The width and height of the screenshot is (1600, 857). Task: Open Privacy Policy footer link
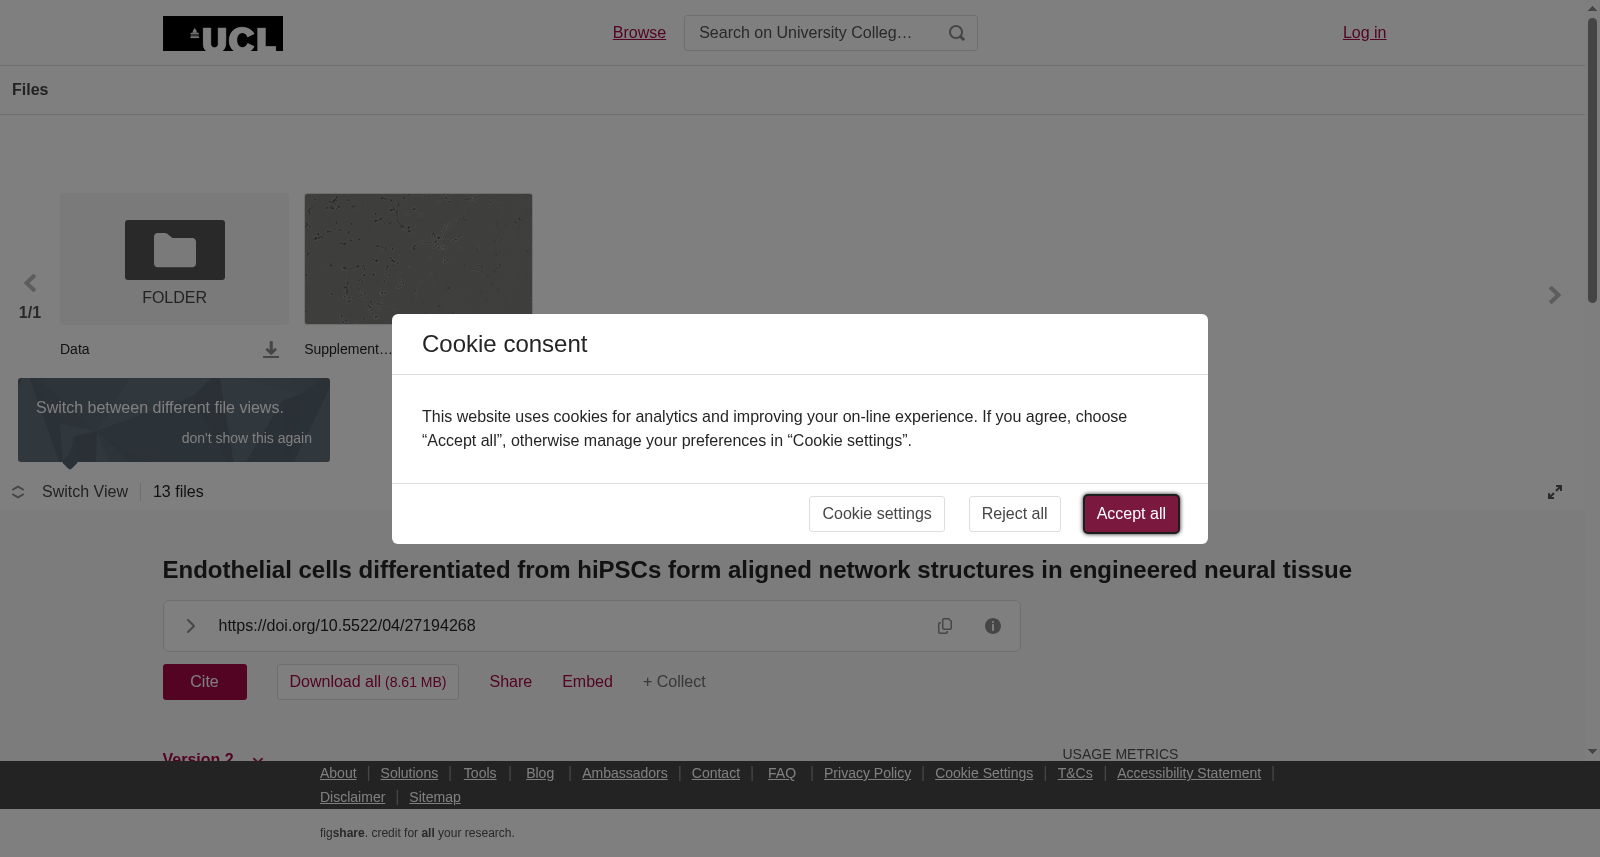coord(868,773)
